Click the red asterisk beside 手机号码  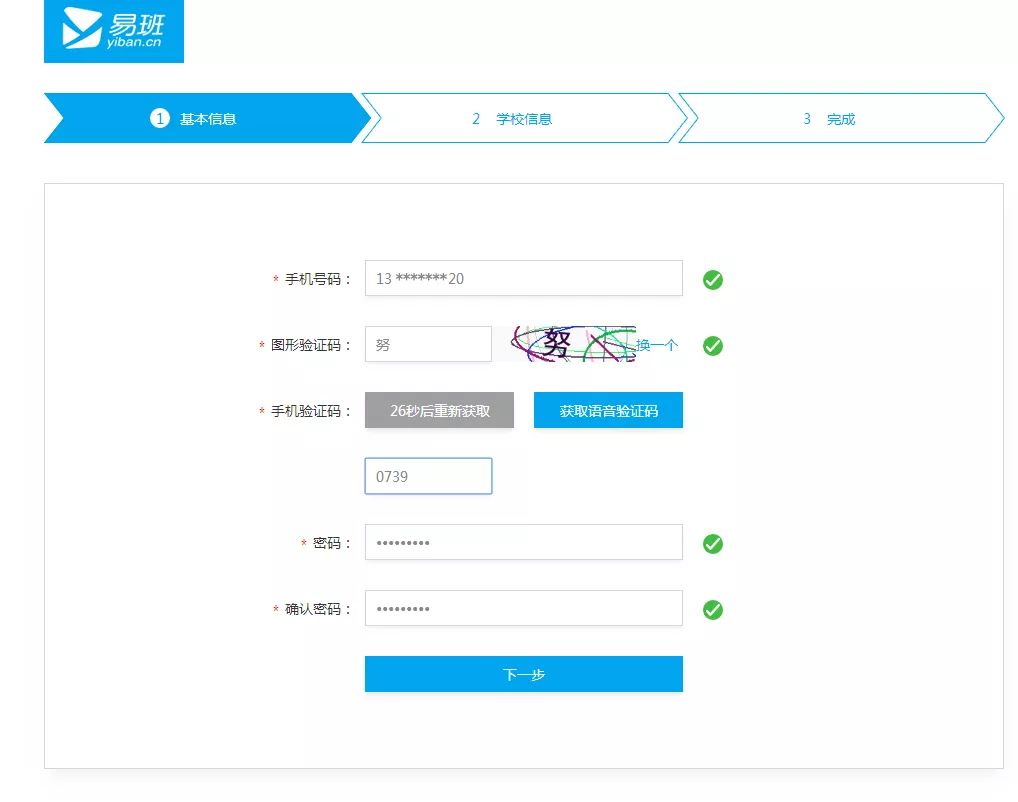click(277, 279)
